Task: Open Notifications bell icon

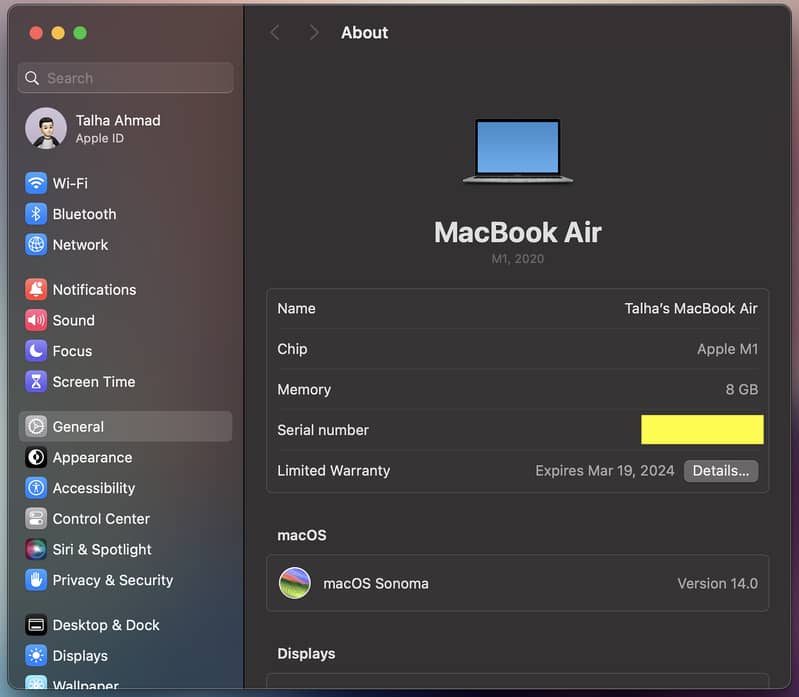Action: [36, 290]
